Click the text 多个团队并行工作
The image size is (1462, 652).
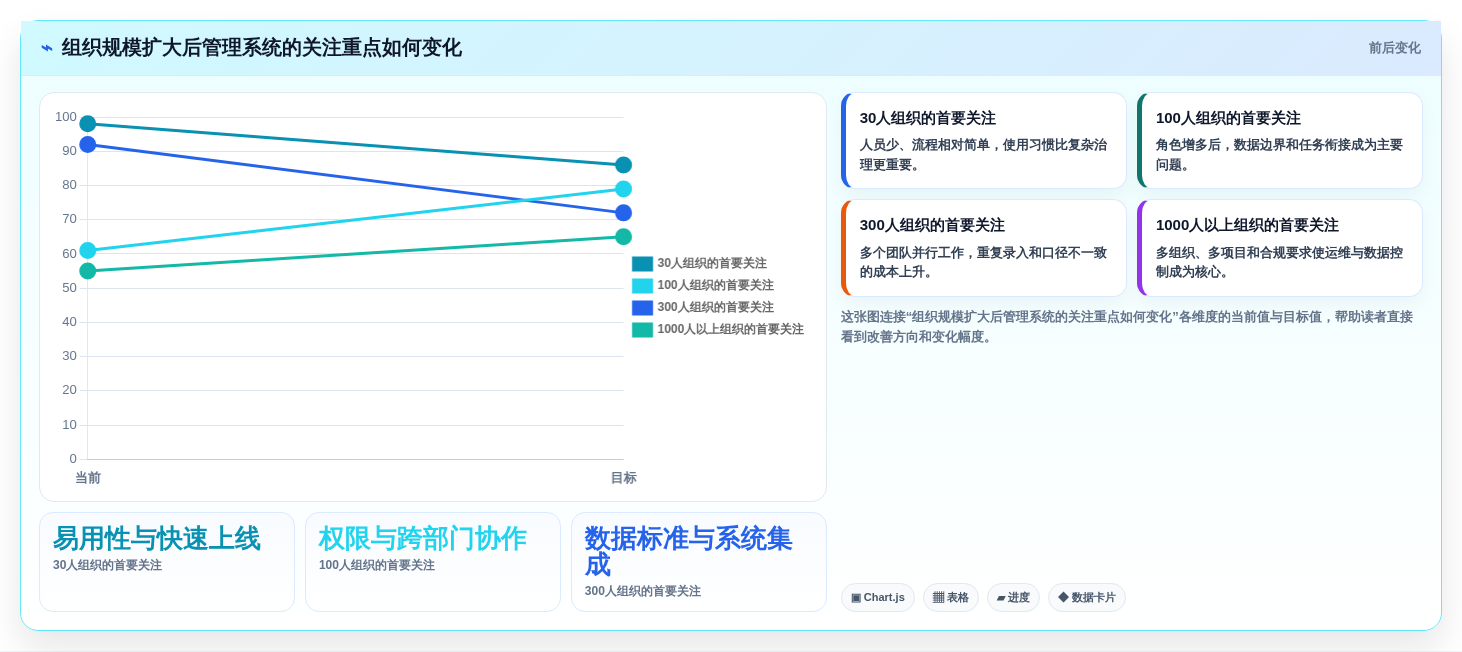[x=911, y=253]
